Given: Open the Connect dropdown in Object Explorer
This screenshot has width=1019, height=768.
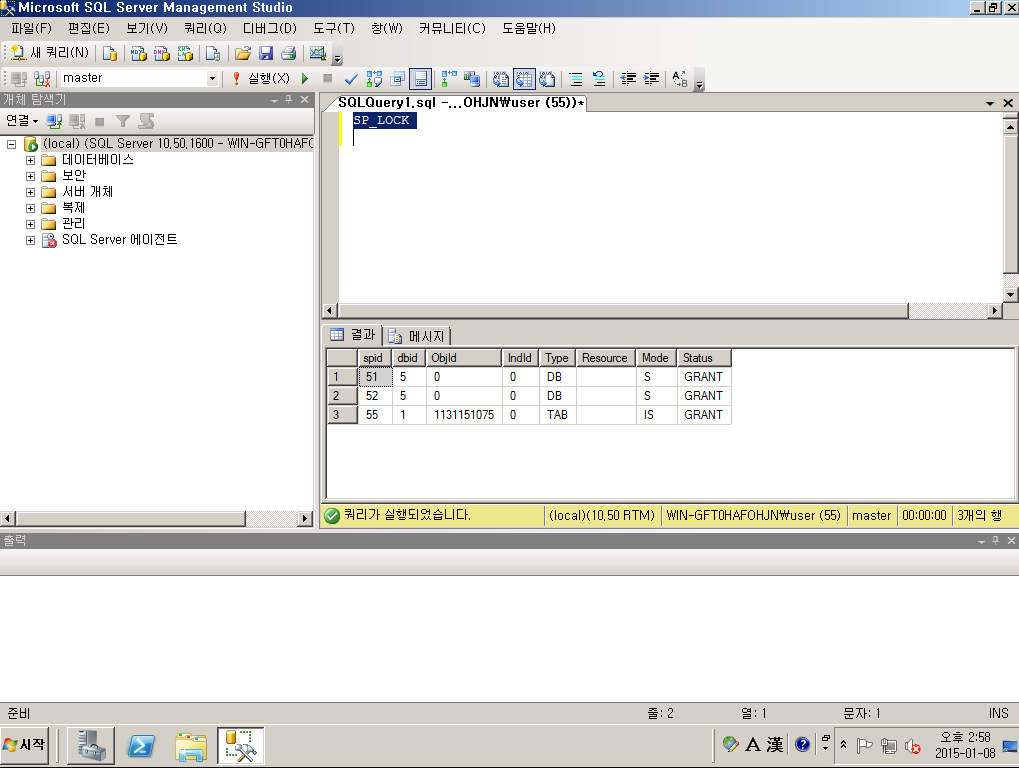Looking at the screenshot, I should coord(22,121).
